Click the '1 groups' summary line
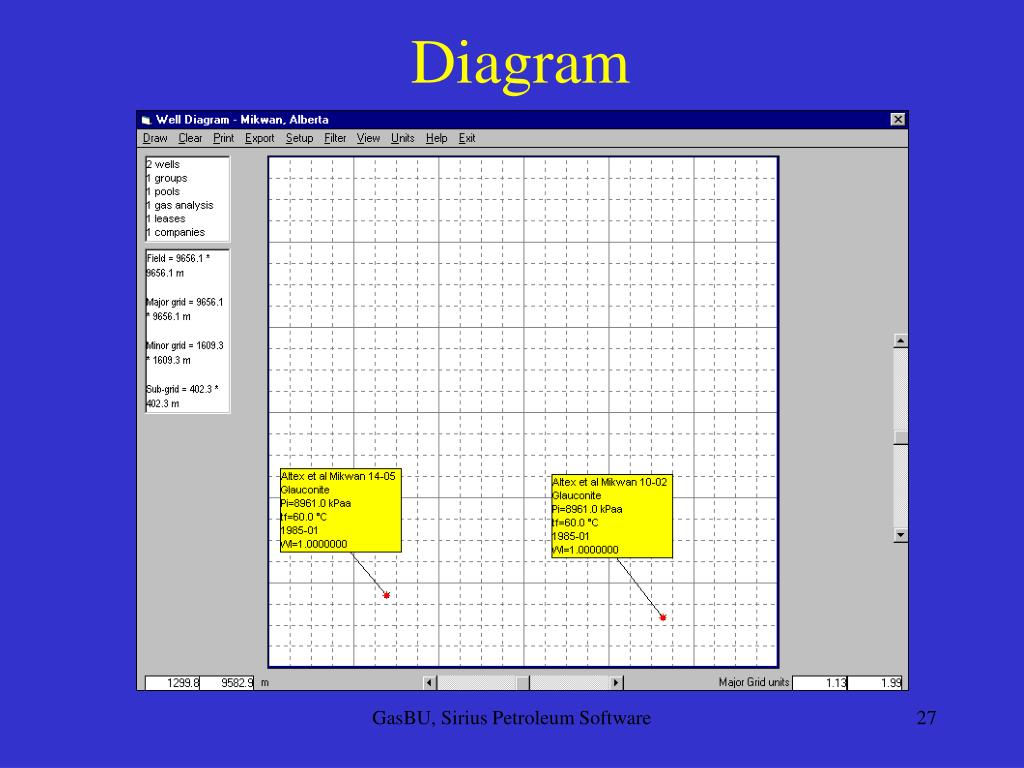The image size is (1024, 768). pos(167,178)
